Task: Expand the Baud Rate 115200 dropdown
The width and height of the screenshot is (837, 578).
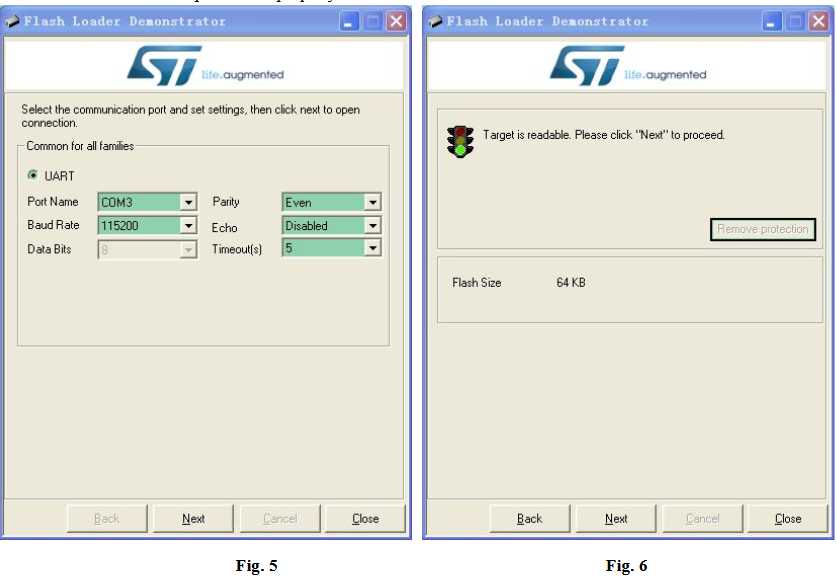Action: pyautogui.click(x=147, y=225)
